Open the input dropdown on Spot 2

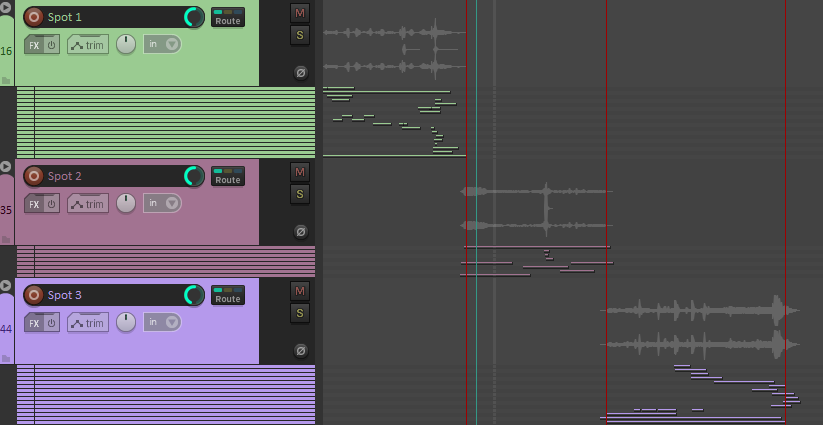(x=162, y=204)
